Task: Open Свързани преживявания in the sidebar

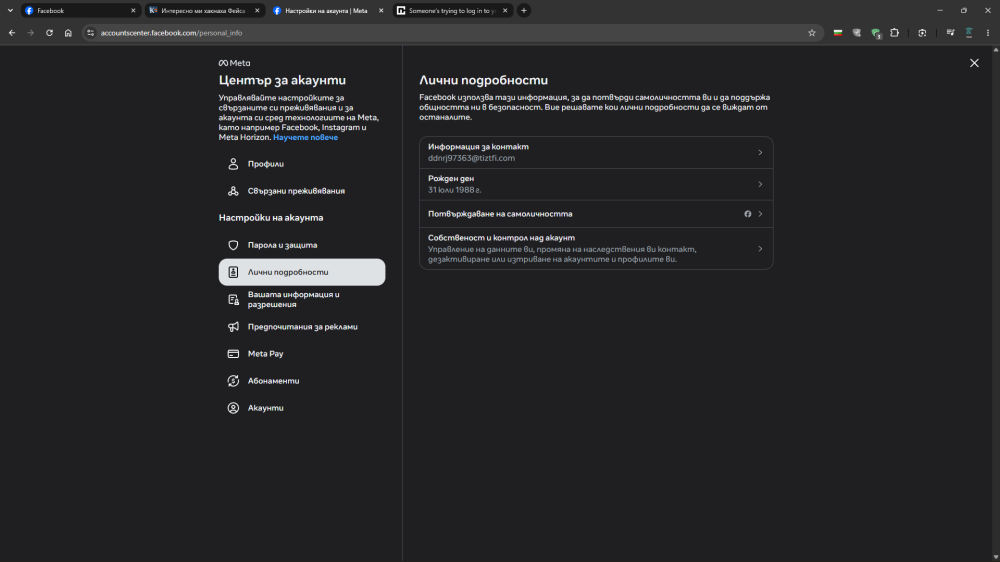Action: 302,191
